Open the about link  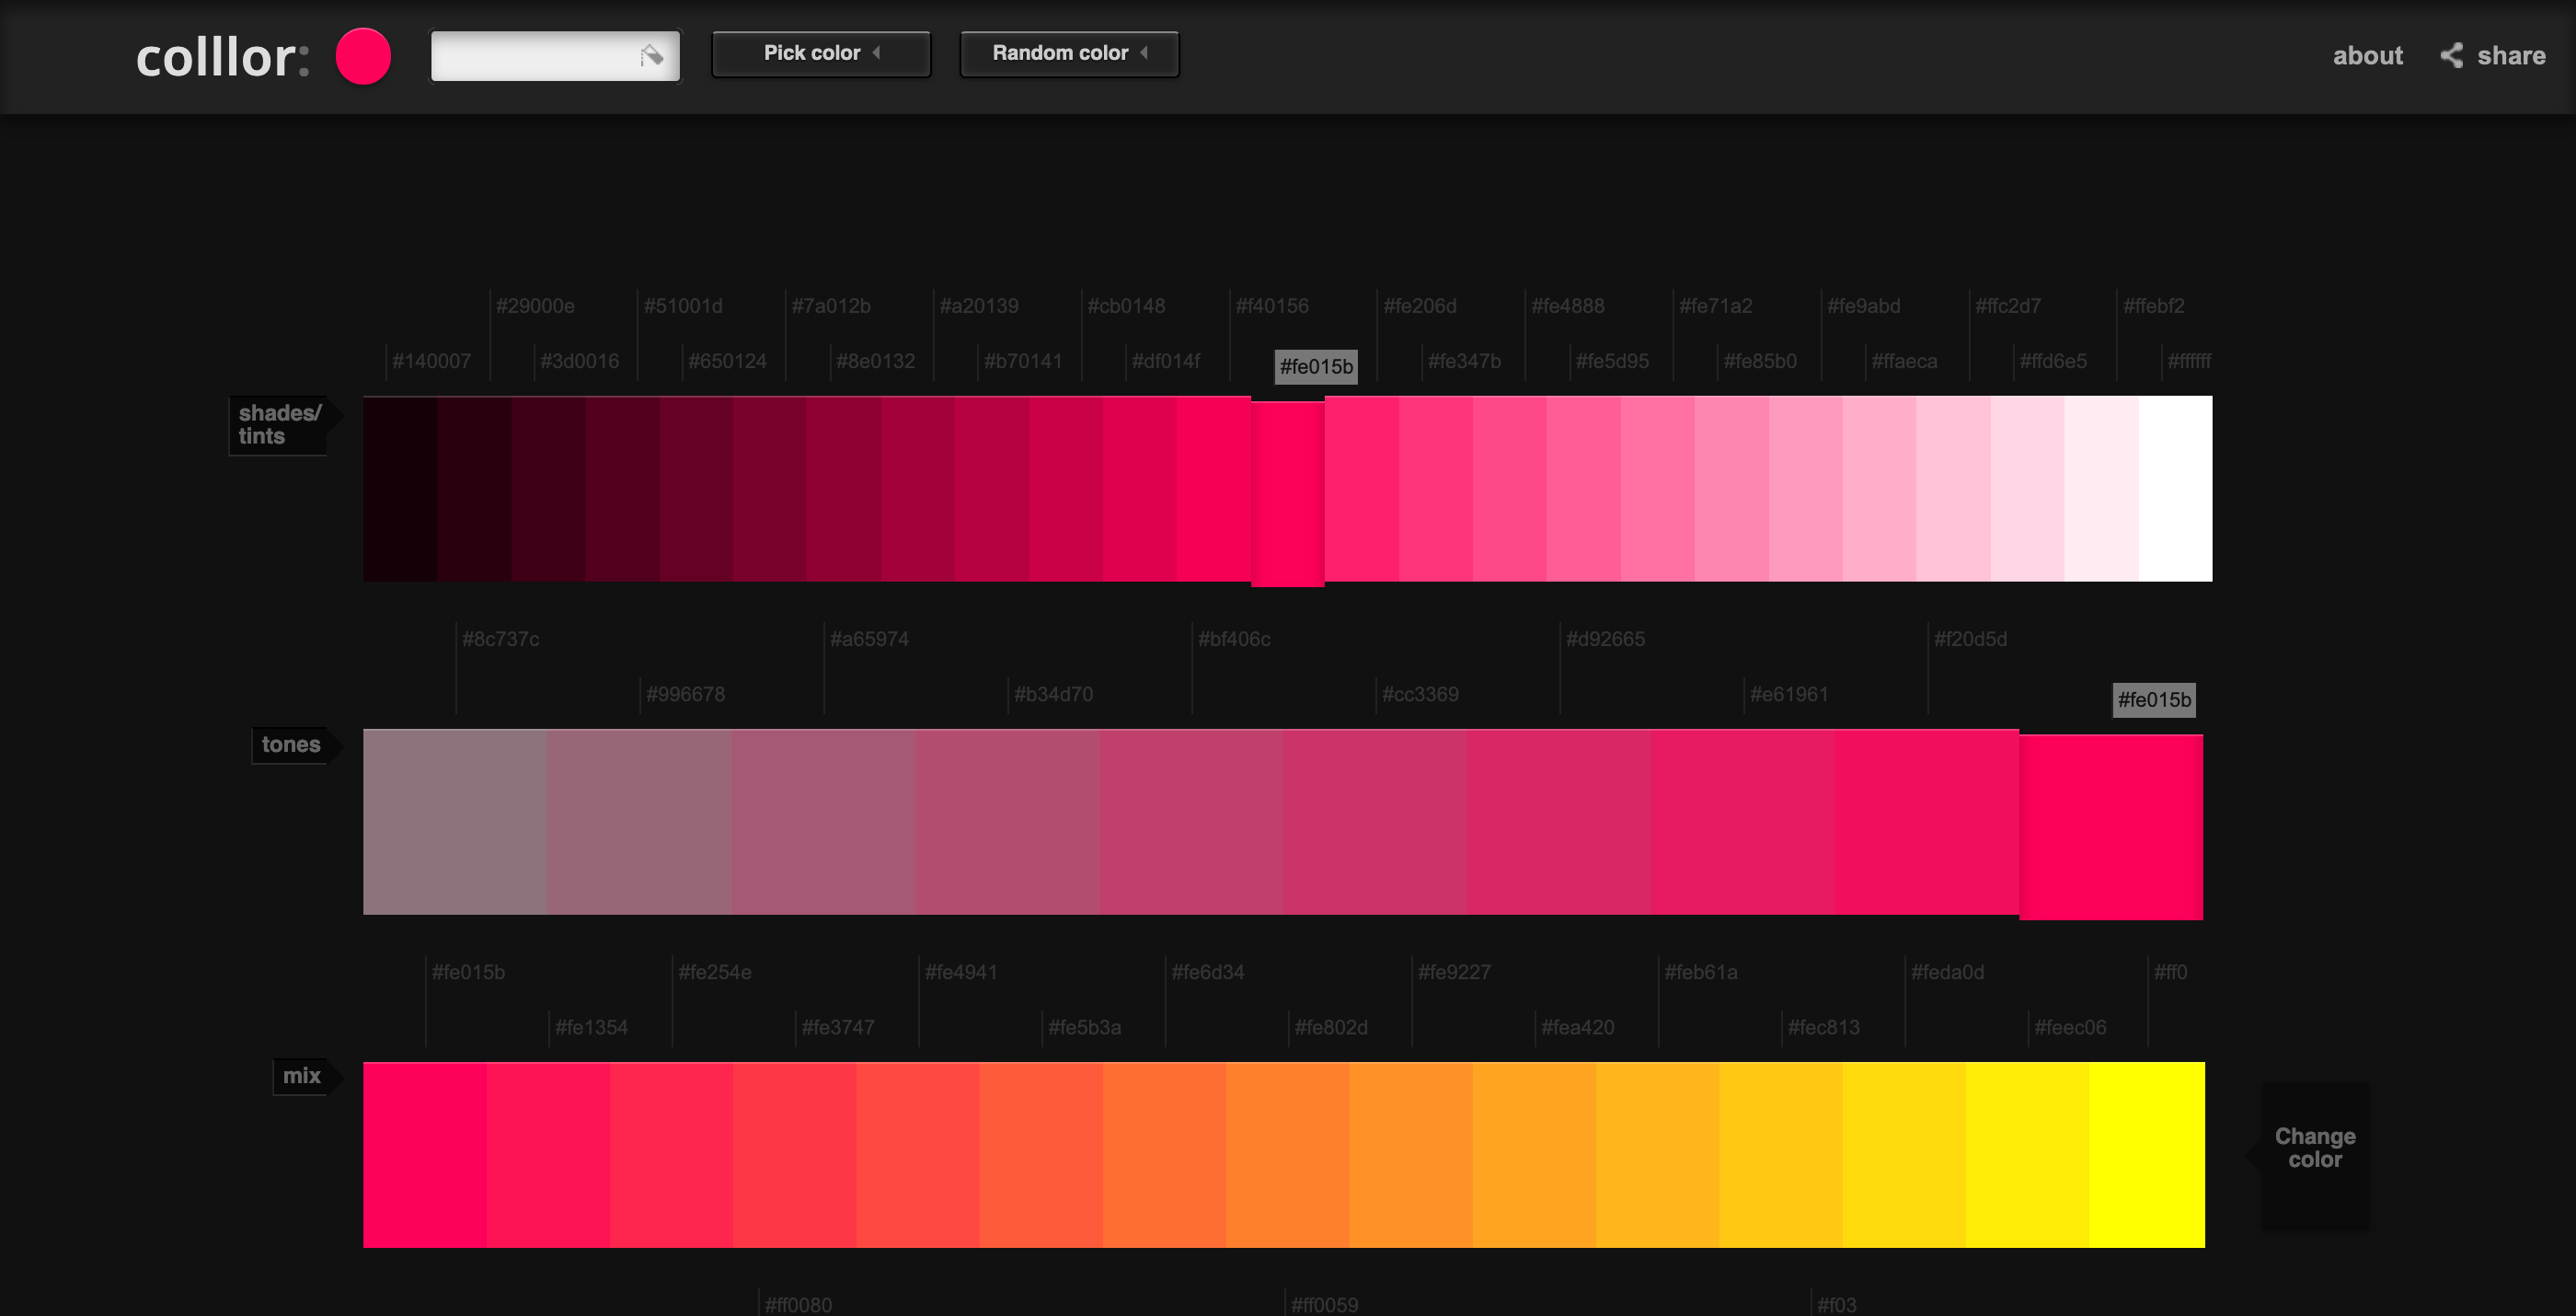(x=2367, y=56)
